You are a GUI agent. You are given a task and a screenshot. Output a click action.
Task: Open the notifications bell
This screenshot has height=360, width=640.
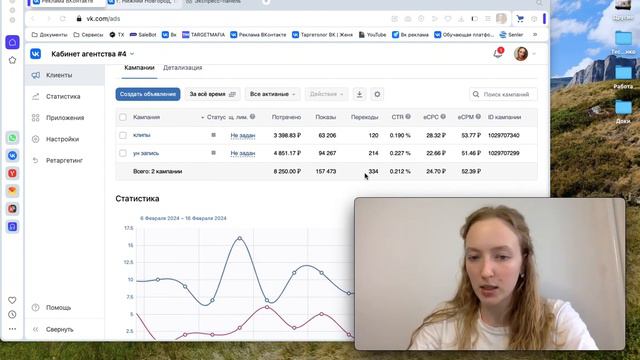498,53
